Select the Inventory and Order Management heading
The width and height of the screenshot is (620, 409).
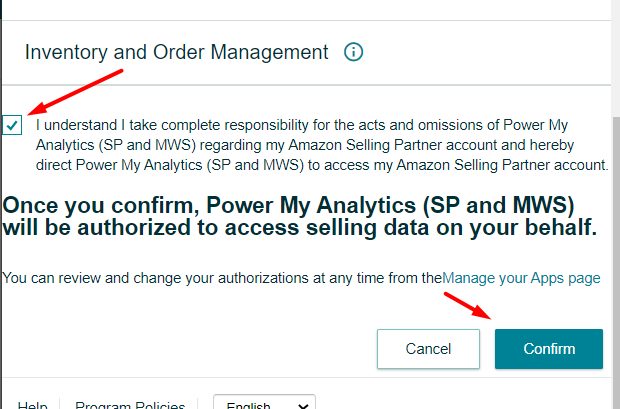click(x=176, y=52)
